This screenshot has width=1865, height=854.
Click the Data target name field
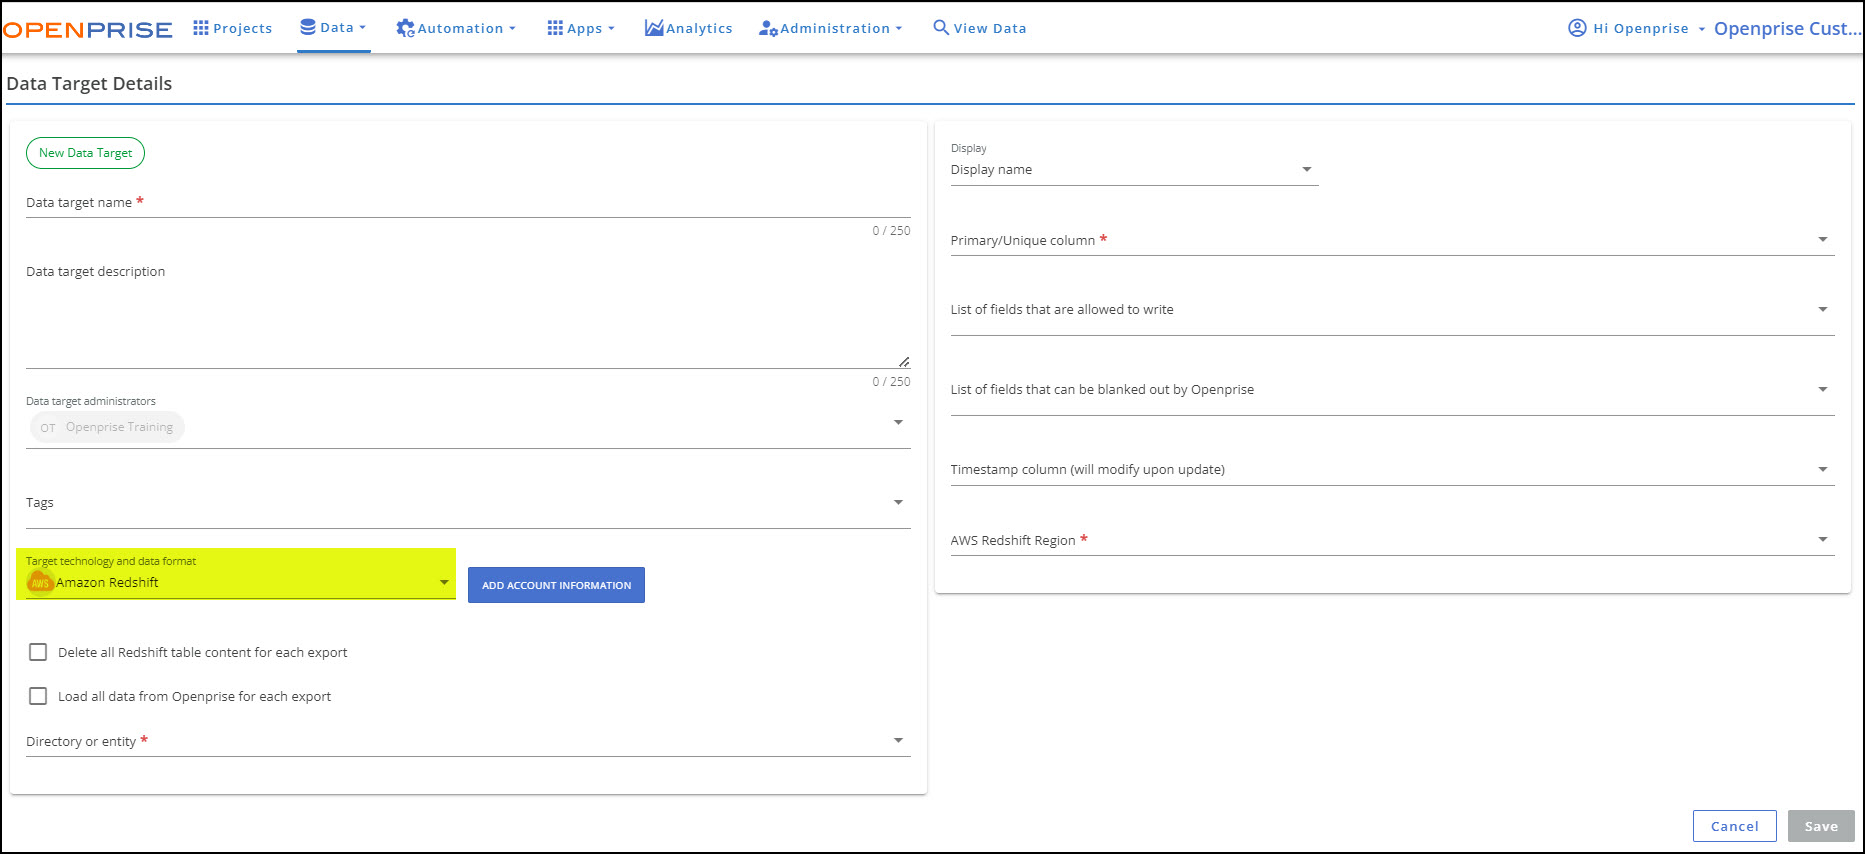[468, 203]
